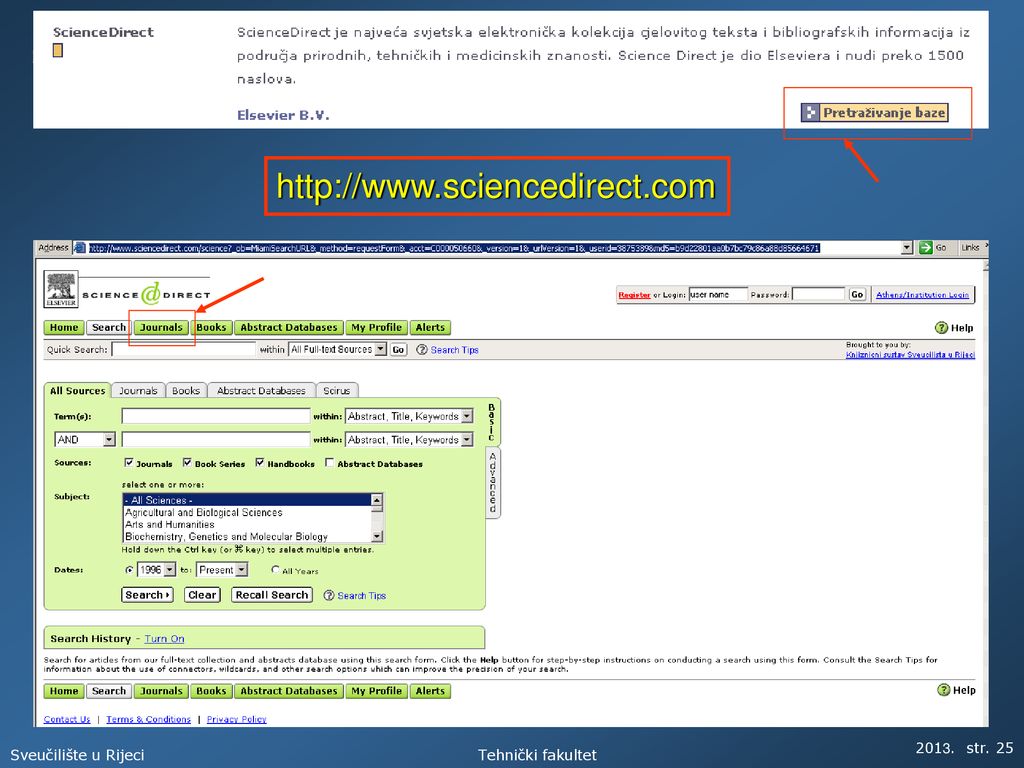This screenshot has width=1024, height=768.
Task: Open the 1996 start year dropdown
Action: pos(170,569)
